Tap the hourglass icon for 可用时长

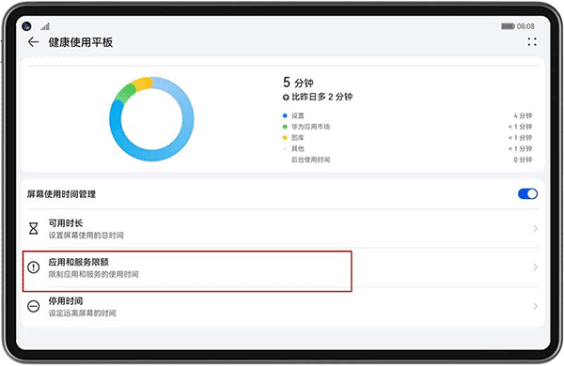(33, 228)
